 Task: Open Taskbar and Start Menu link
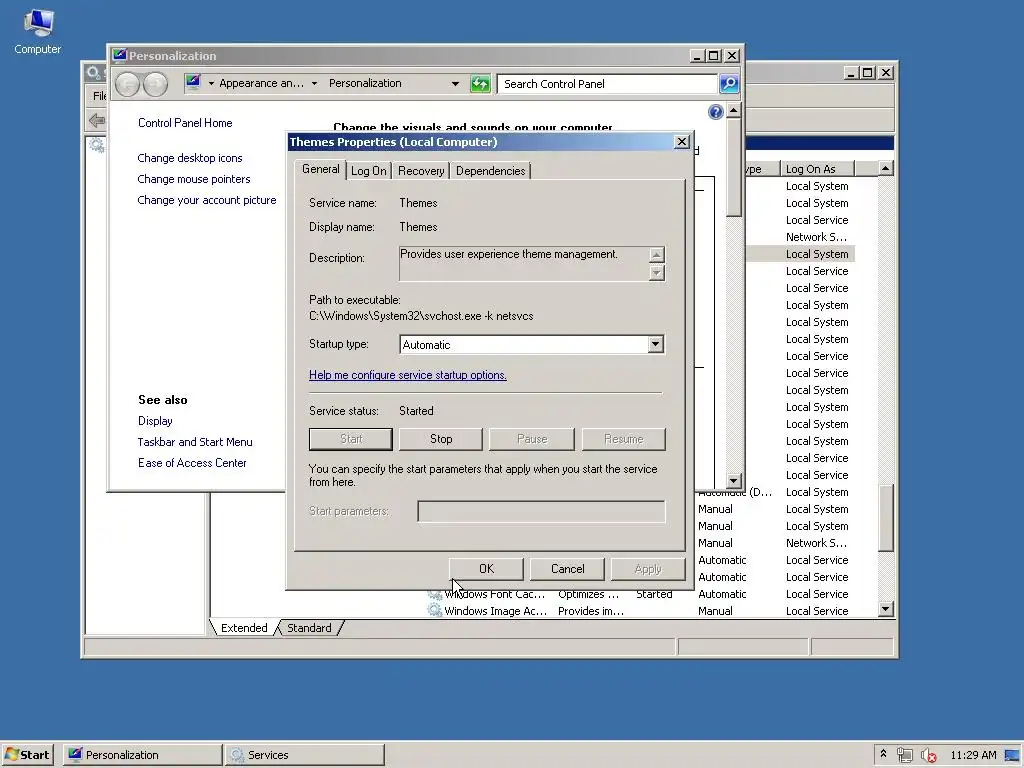(195, 442)
